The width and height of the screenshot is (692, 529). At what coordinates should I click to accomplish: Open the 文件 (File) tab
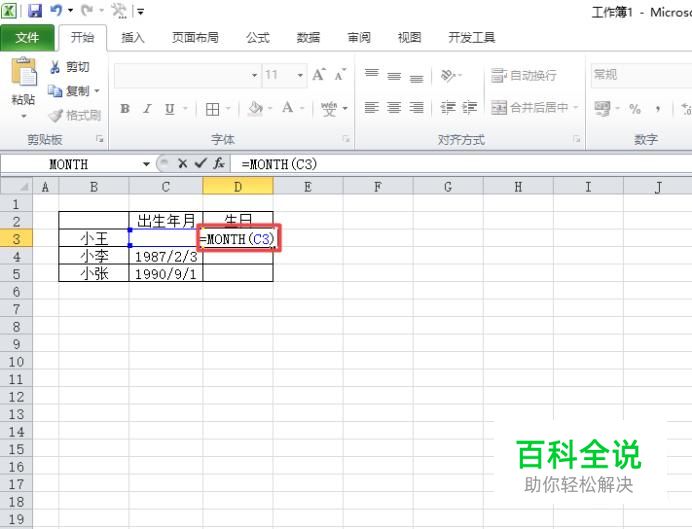pyautogui.click(x=27, y=38)
